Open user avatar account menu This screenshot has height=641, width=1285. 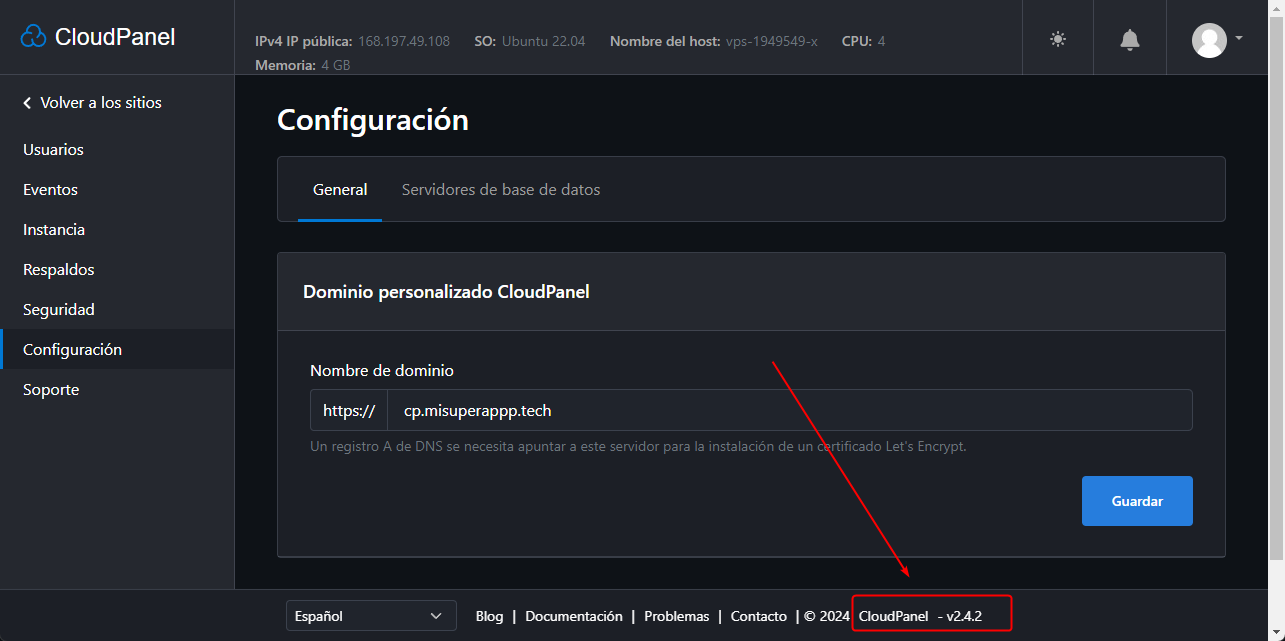1209,40
